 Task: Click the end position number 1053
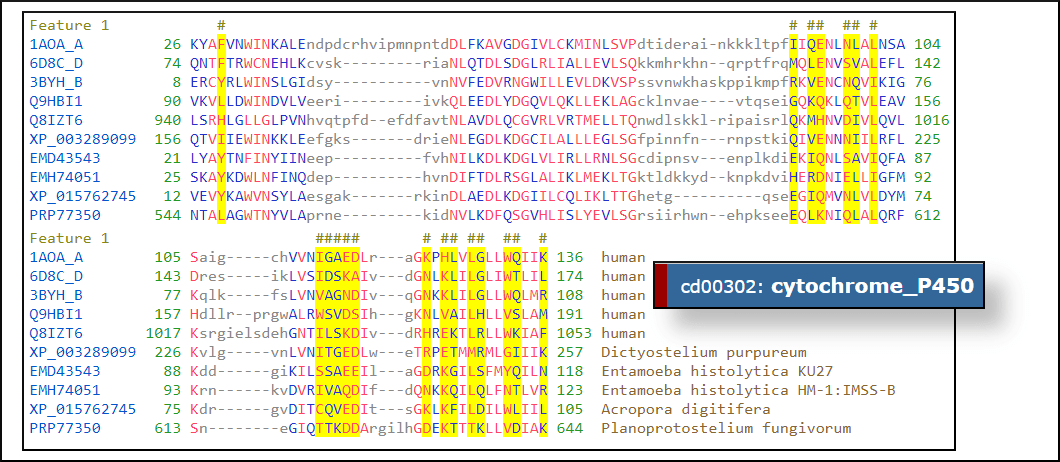[x=575, y=333]
